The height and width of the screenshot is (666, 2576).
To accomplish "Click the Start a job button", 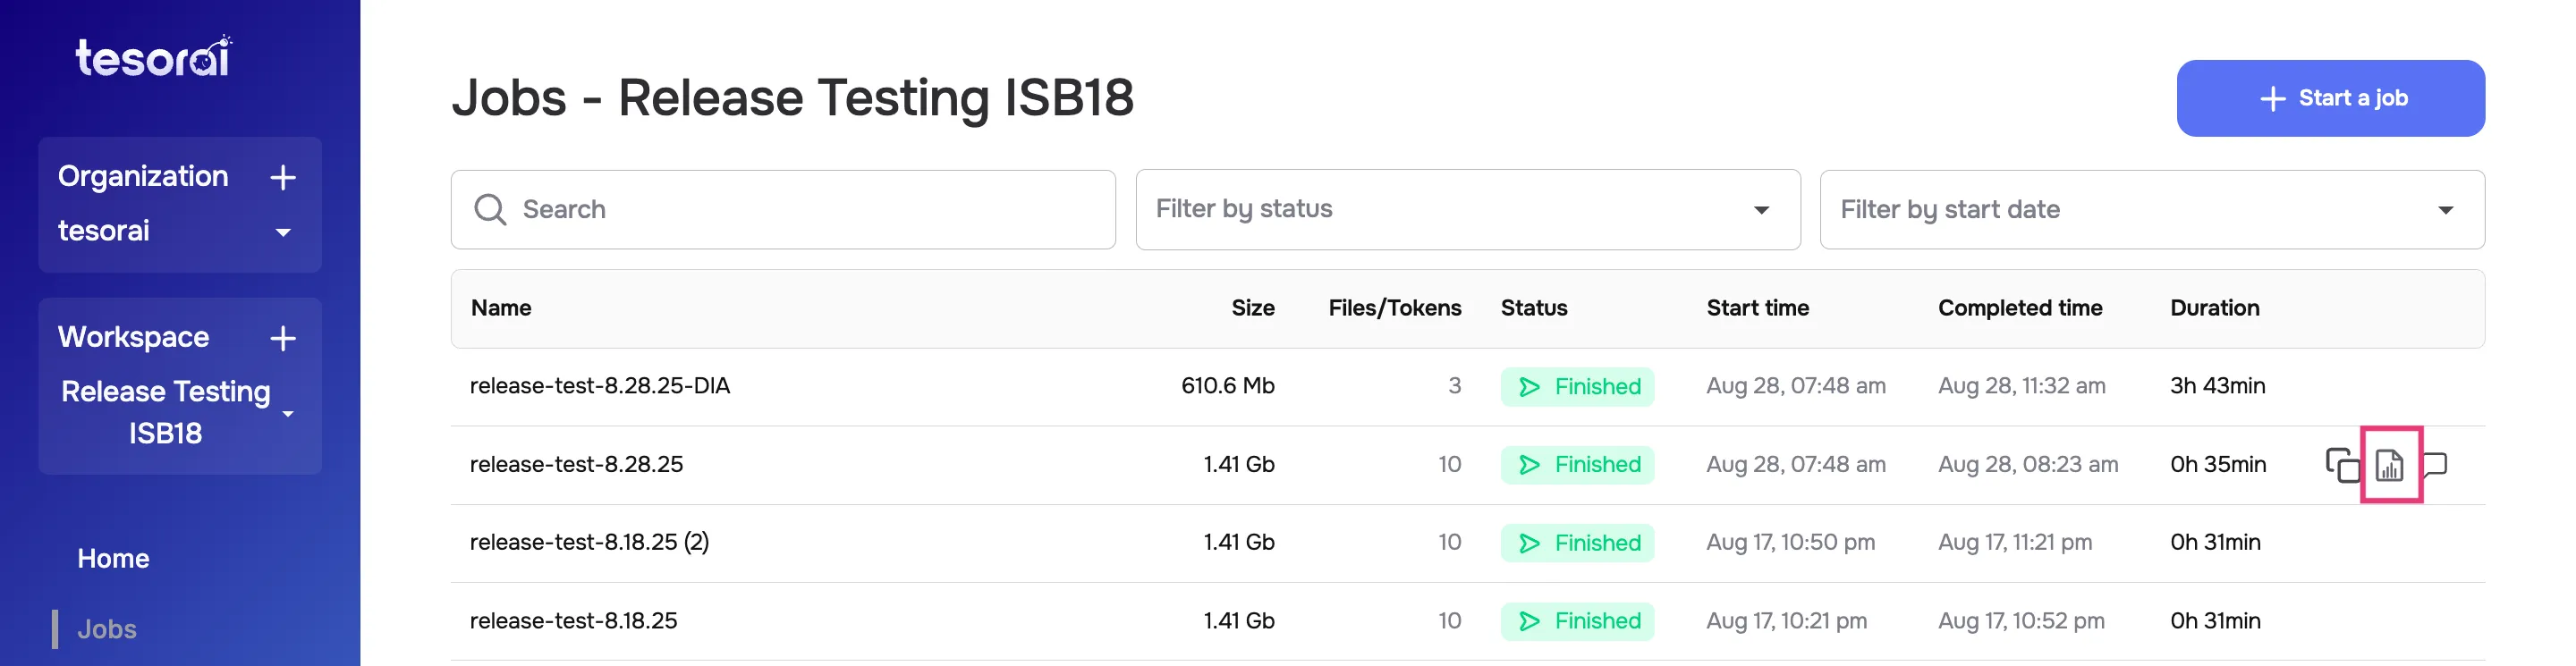I will [2329, 98].
